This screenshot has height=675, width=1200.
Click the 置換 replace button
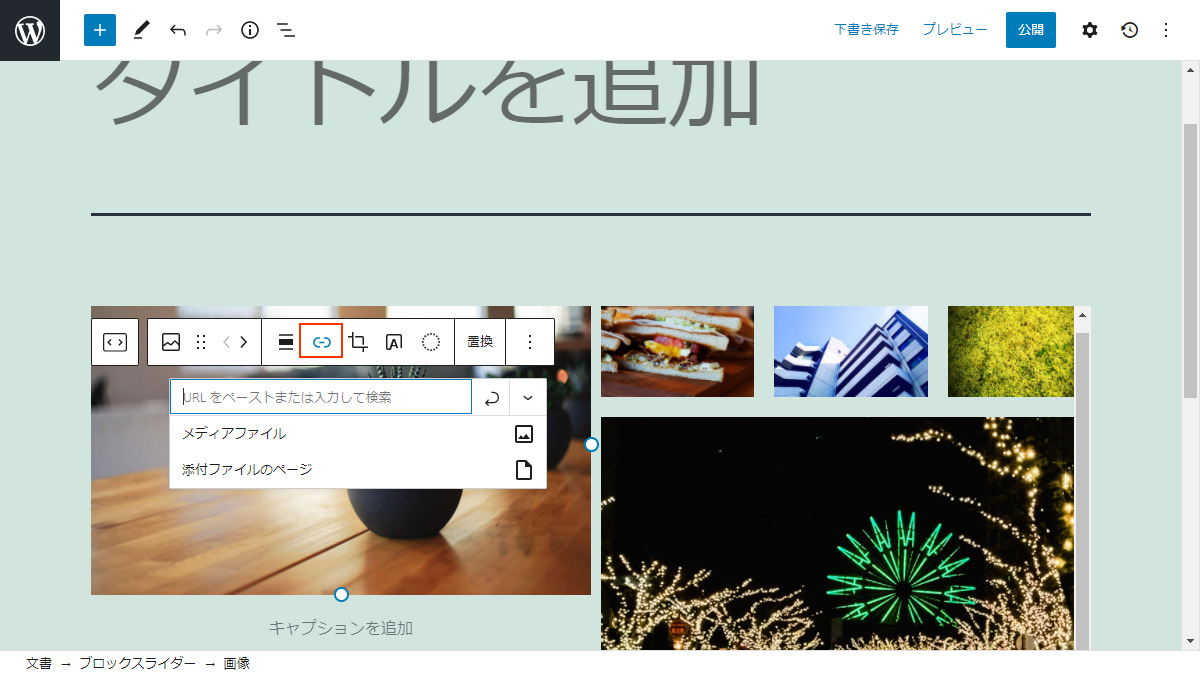click(x=480, y=342)
